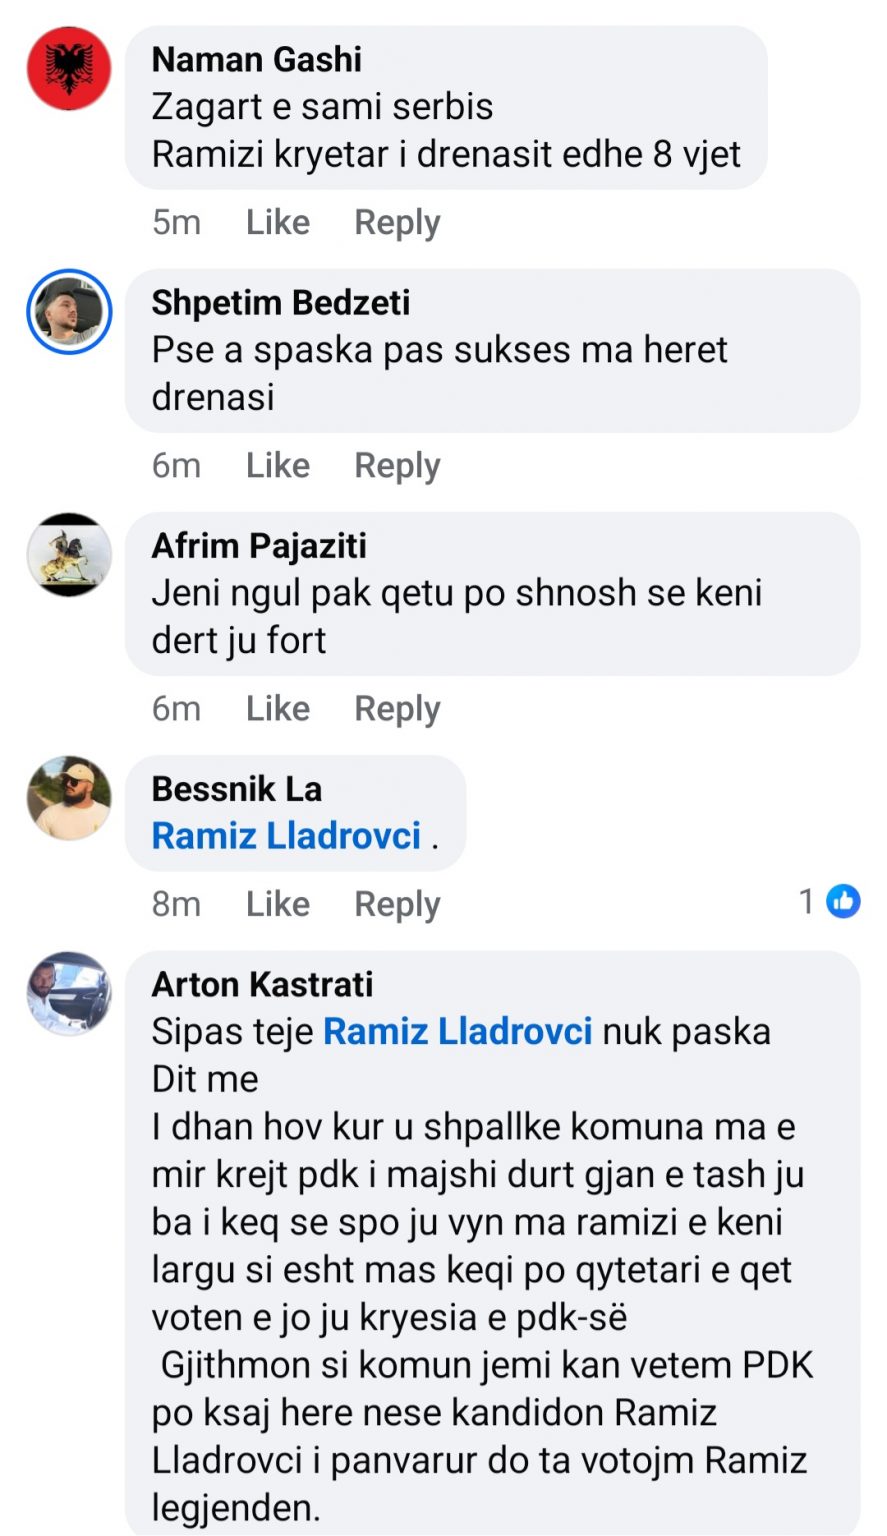
Task: Open Ramiz Lladrovci tag in Bessnik's comment
Action: [x=286, y=836]
